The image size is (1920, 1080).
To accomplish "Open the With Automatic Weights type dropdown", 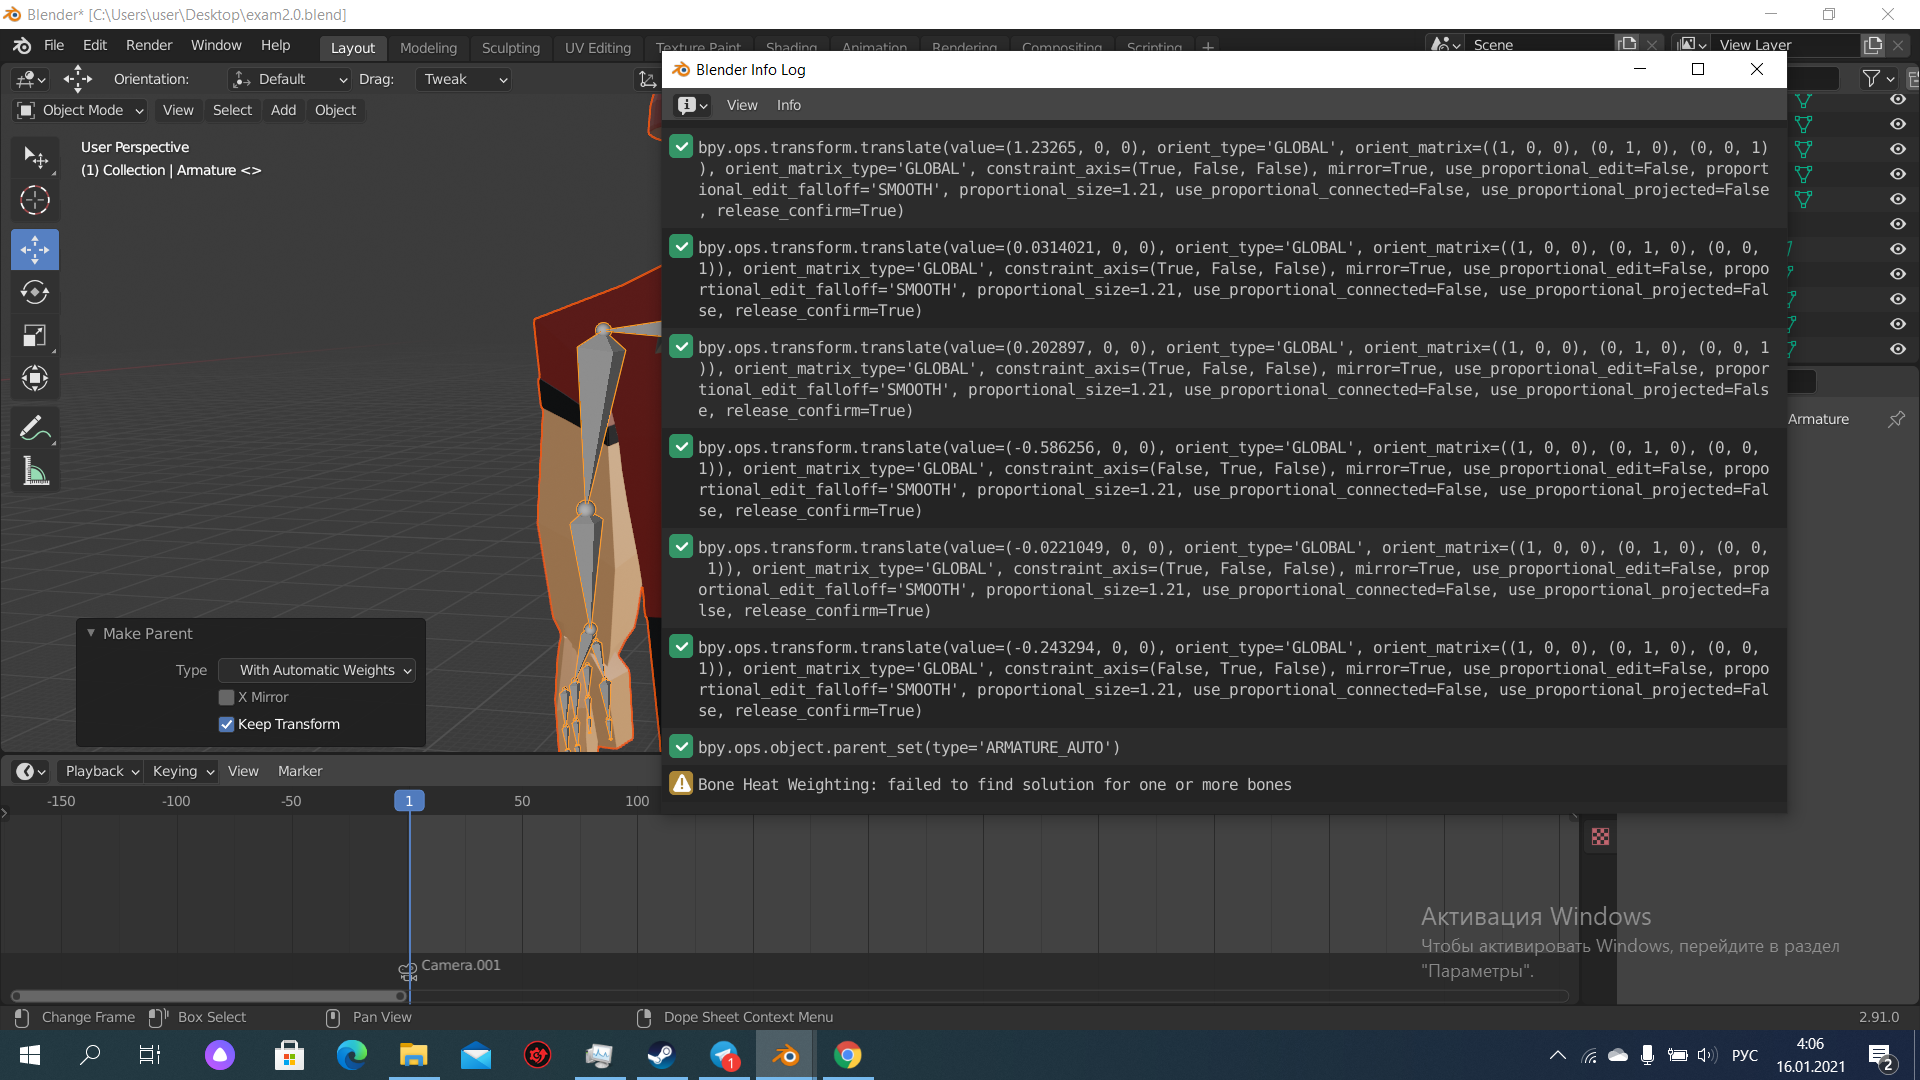I will click(x=318, y=670).
